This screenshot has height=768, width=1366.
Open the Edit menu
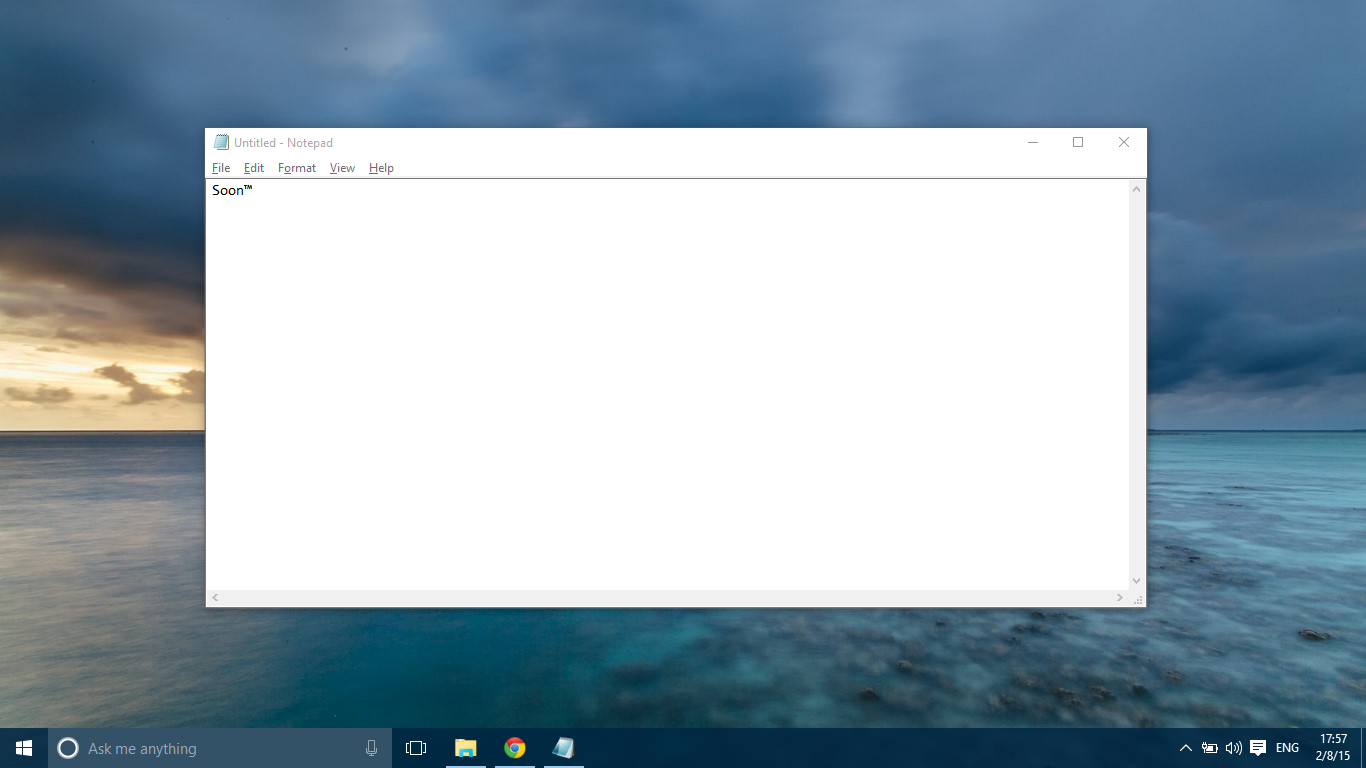(254, 167)
